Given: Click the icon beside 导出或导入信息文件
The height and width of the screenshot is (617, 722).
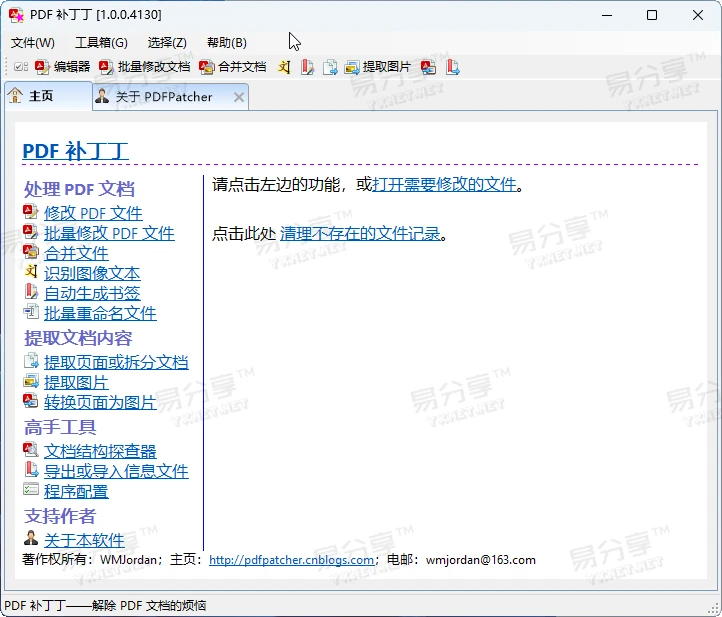Looking at the screenshot, I should [31, 469].
